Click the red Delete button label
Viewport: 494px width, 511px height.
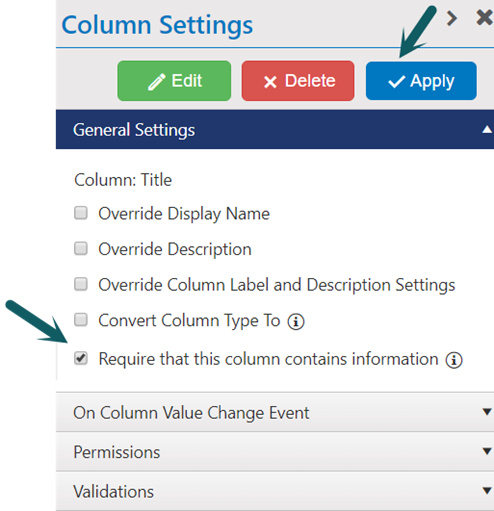click(x=310, y=81)
